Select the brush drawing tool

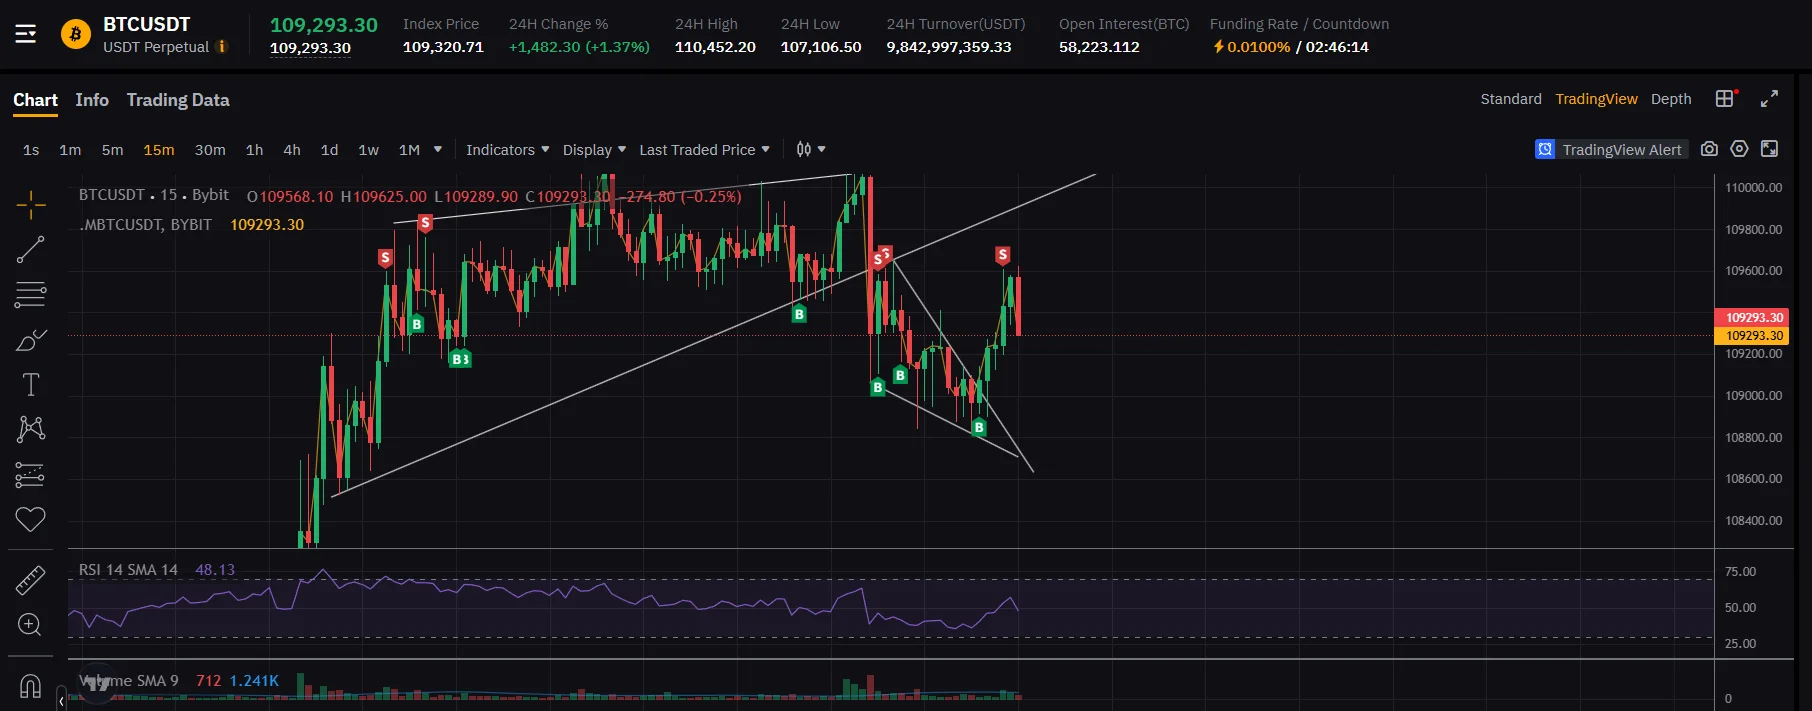[30, 340]
